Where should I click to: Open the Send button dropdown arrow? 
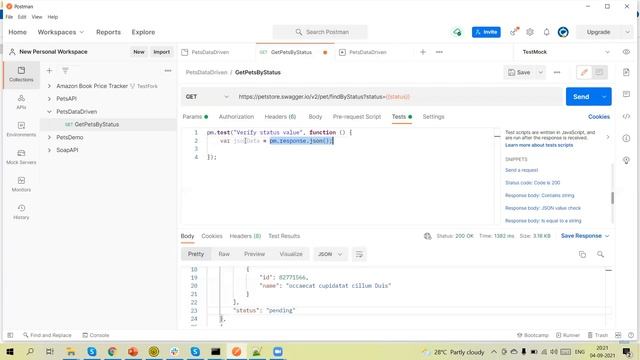(x=604, y=97)
